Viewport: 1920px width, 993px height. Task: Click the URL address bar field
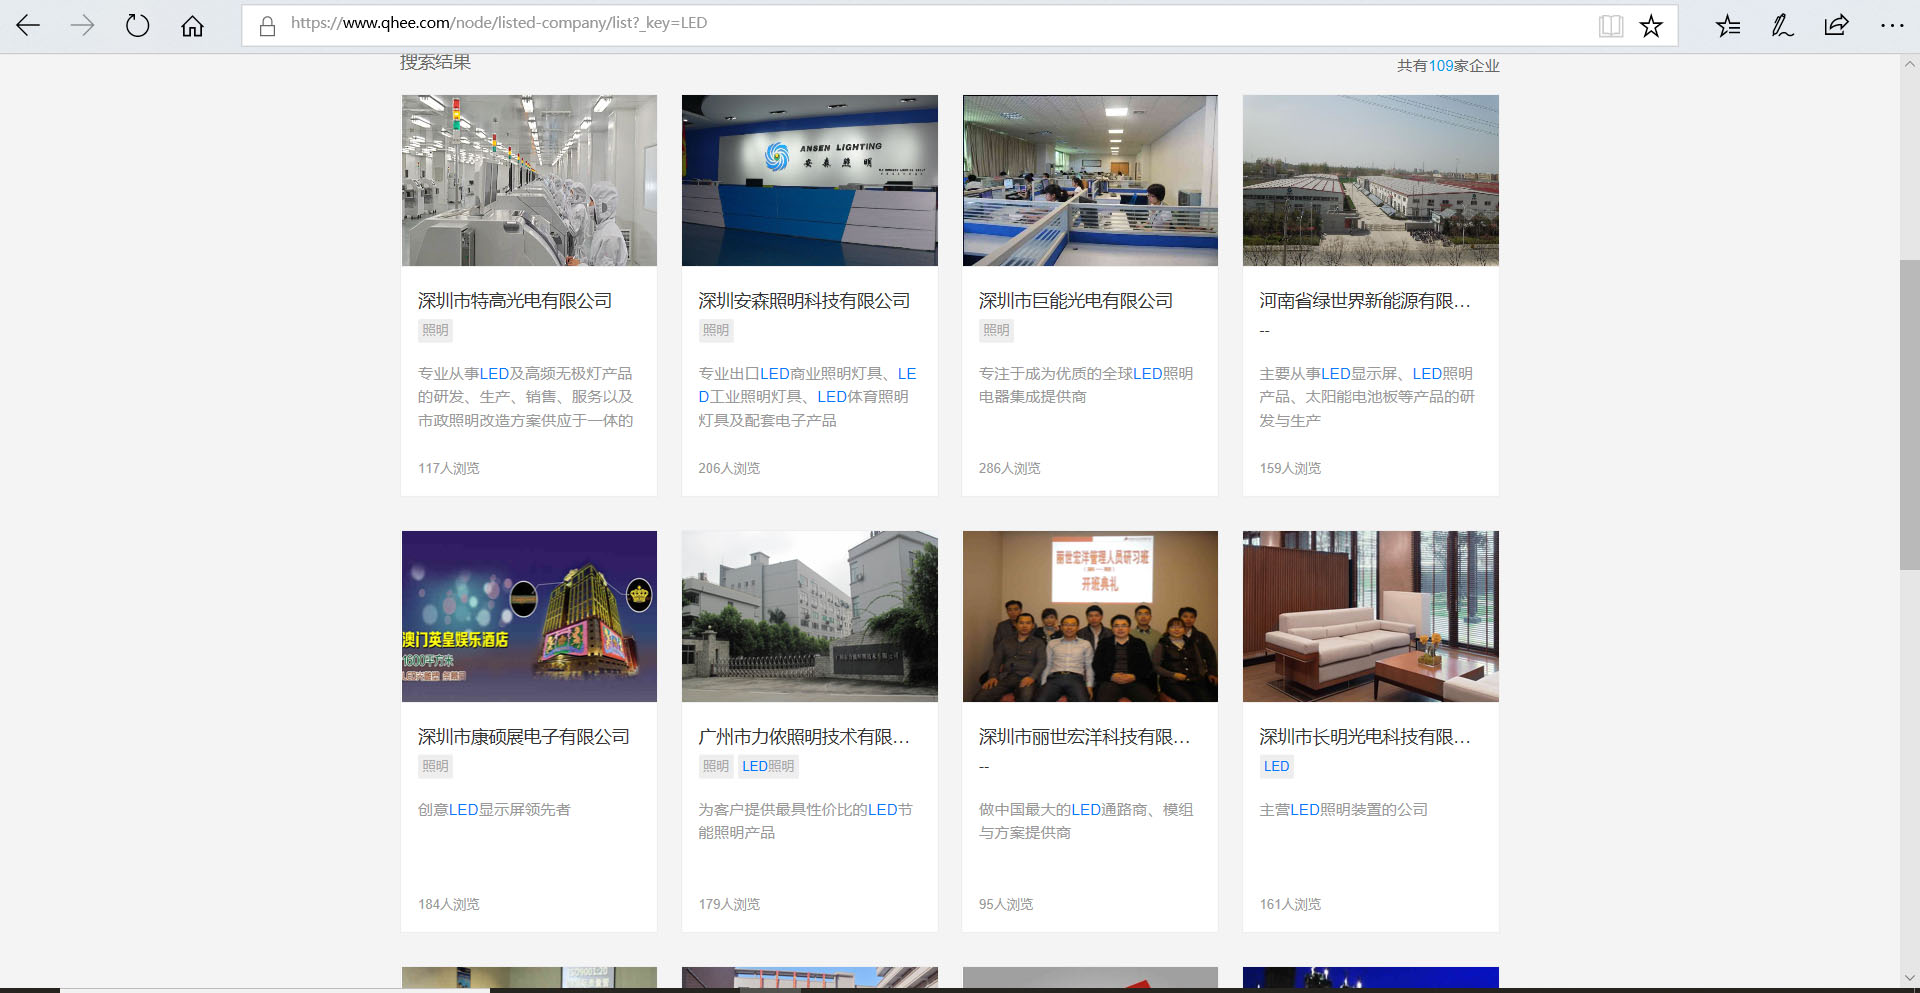(x=900, y=23)
